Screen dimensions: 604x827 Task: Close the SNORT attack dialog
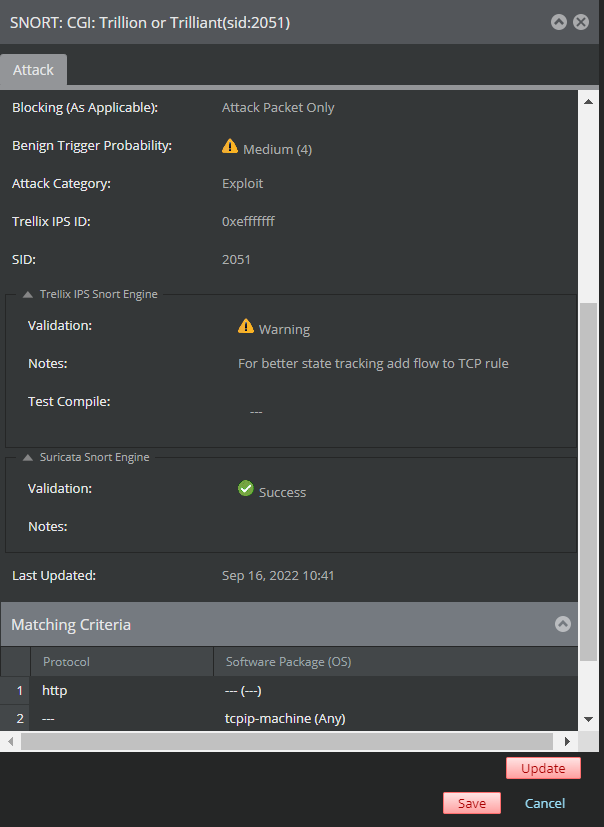click(x=581, y=22)
